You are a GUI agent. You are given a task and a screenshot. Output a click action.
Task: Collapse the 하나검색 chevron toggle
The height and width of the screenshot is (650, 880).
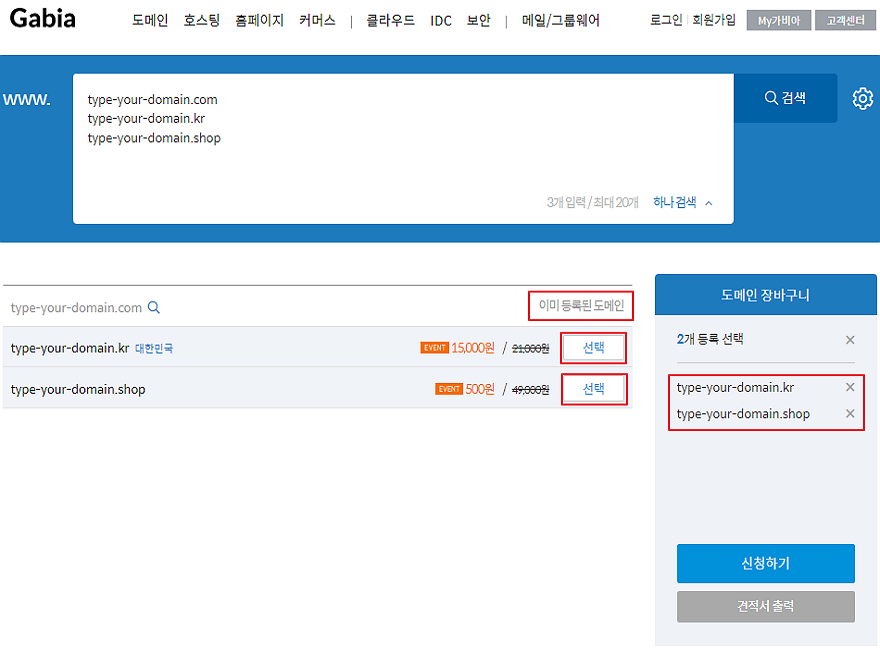tap(708, 203)
